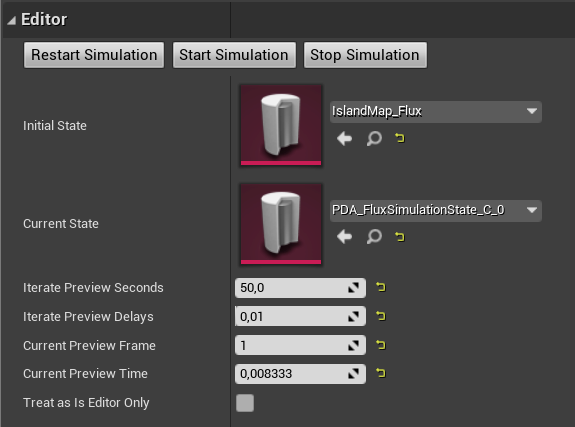Use selected asset arrow for Current State
Viewport: 575px width, 427px height.
(344, 237)
